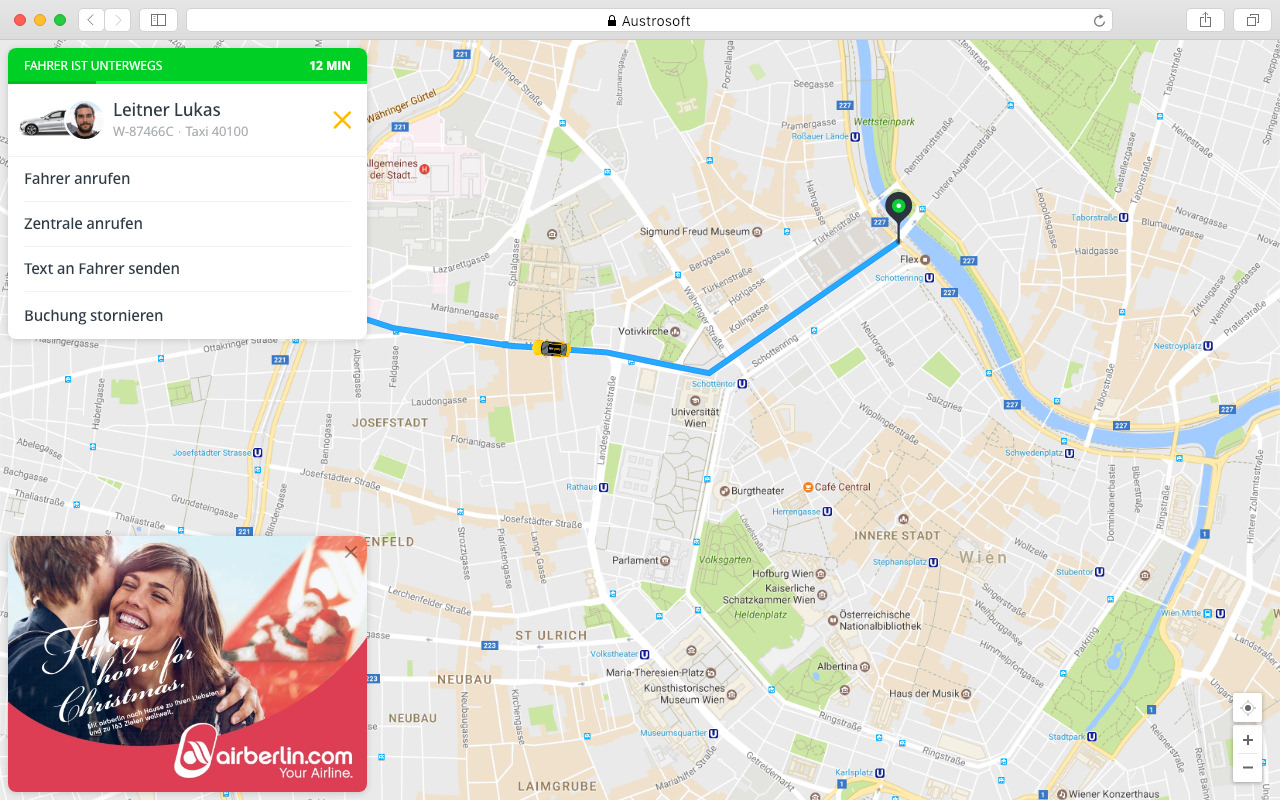Click the driver Leitner Lukas photo

[x=85, y=120]
